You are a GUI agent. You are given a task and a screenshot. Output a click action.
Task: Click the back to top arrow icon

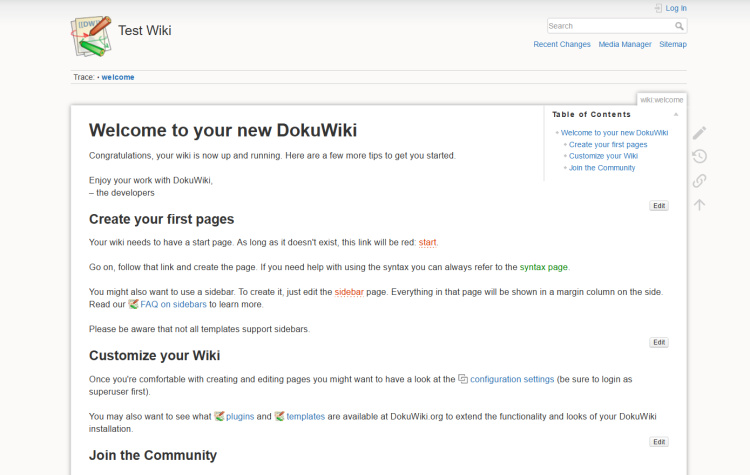700,204
